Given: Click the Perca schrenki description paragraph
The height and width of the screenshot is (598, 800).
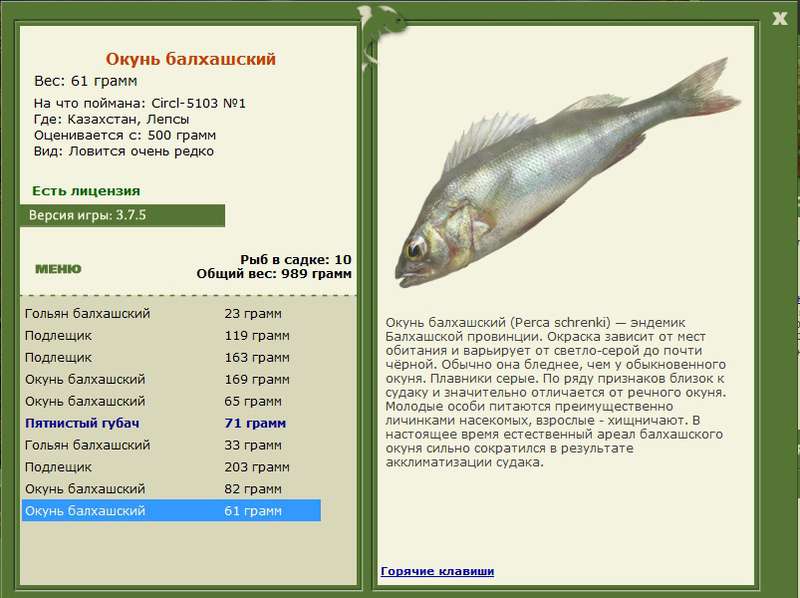Looking at the screenshot, I should point(556,392).
